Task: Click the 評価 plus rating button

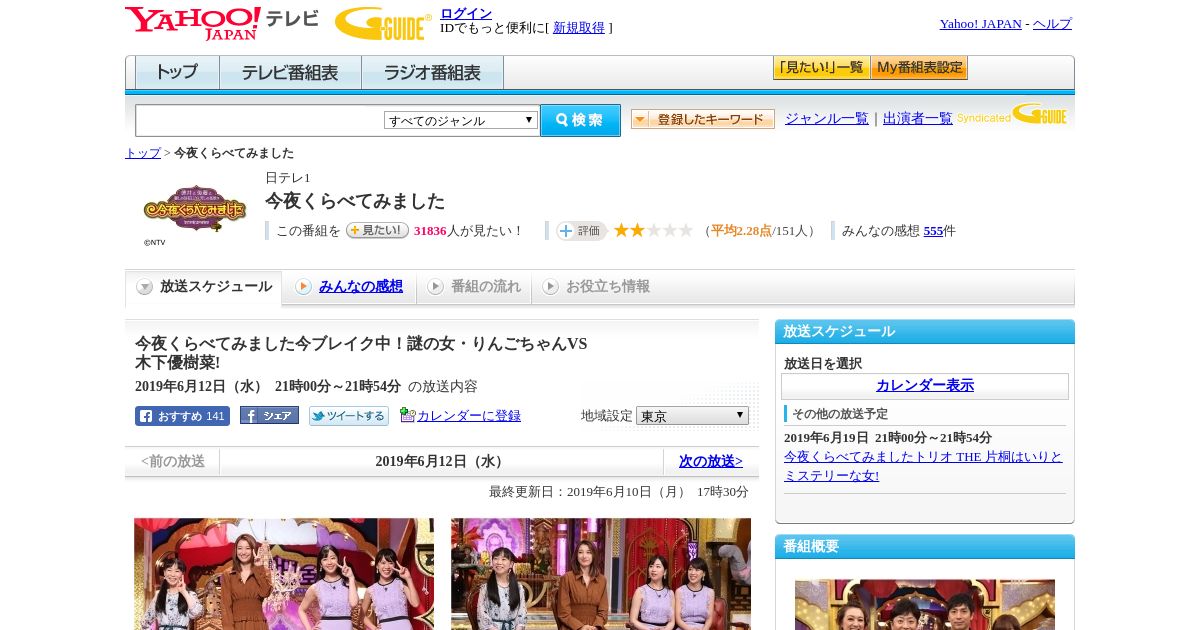Action: pyautogui.click(x=582, y=230)
